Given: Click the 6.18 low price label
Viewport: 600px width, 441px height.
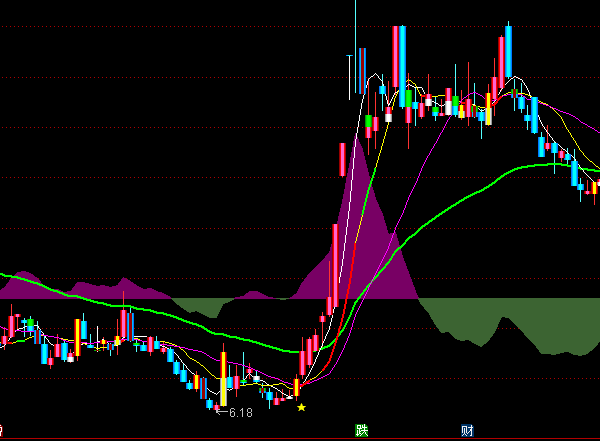Looking at the screenshot, I should coord(240,412).
